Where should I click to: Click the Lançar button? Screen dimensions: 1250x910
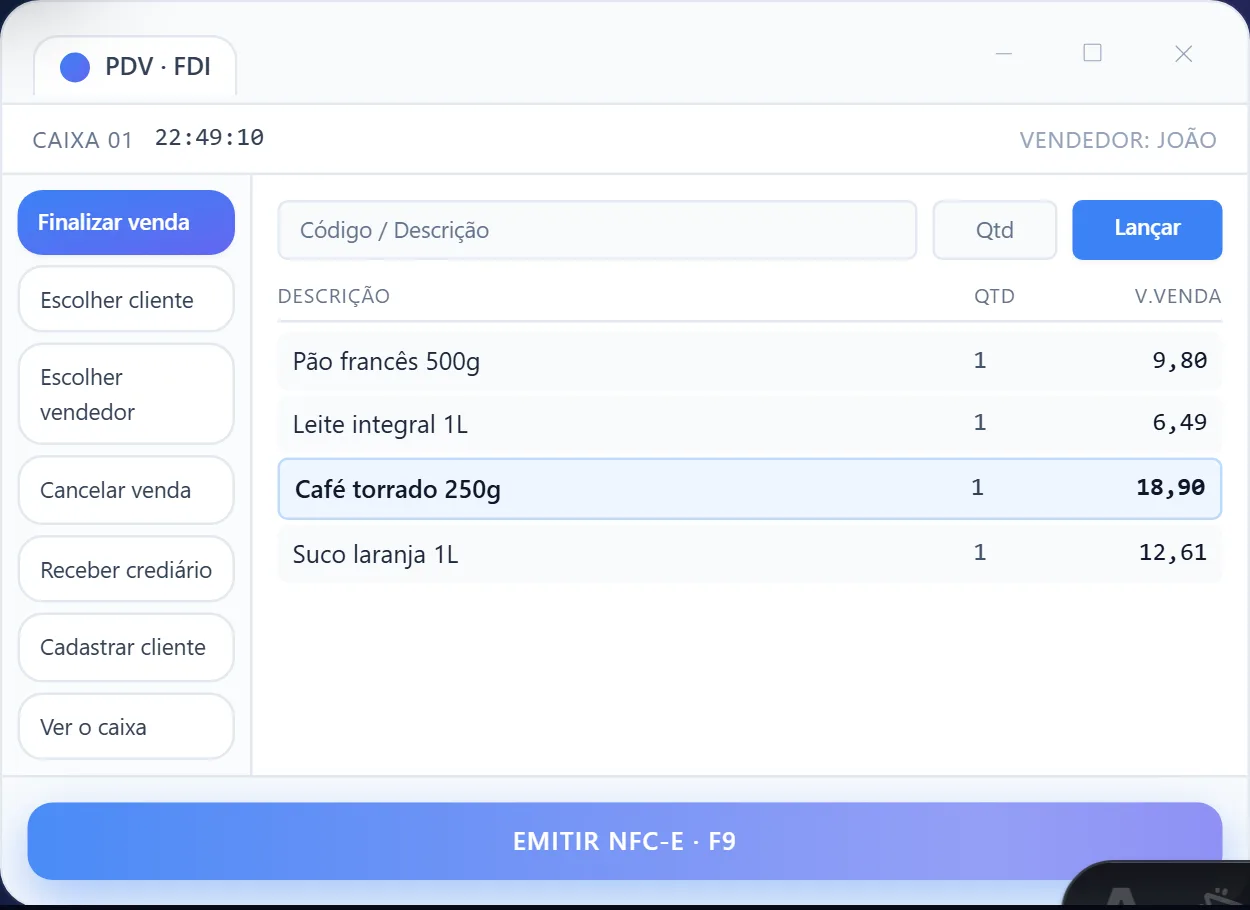coord(1147,229)
